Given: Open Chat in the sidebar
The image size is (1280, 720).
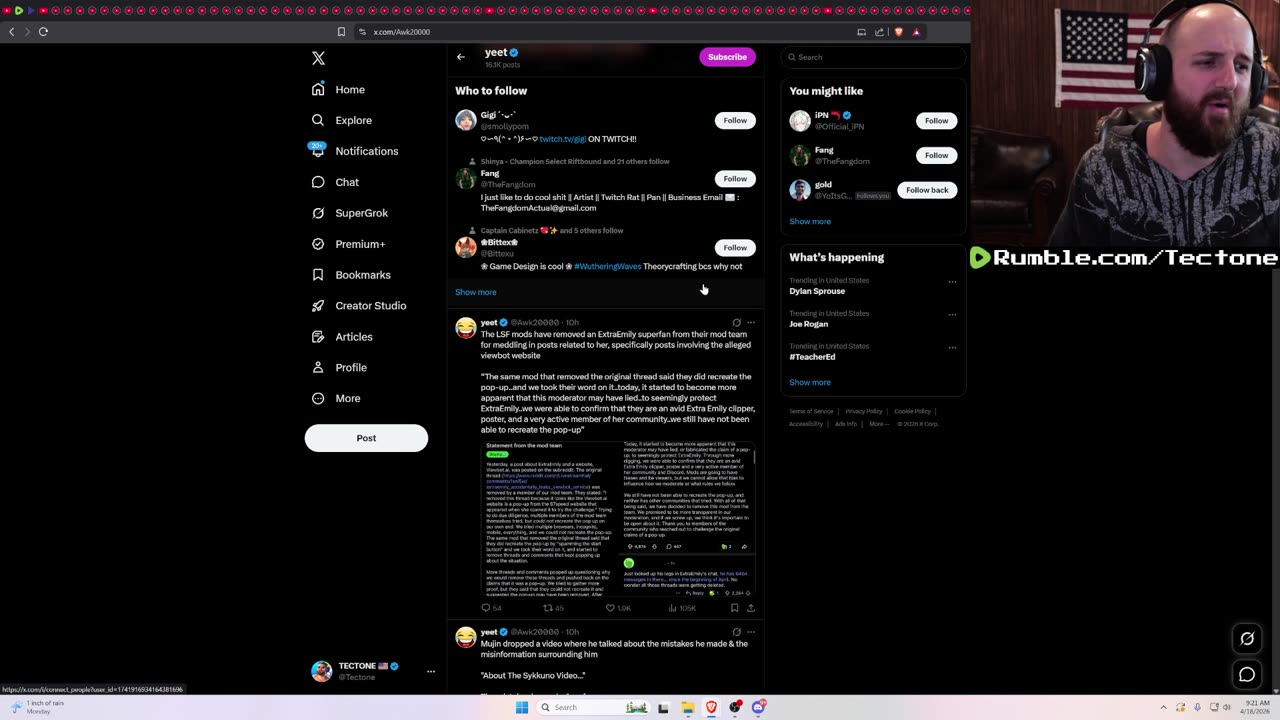Looking at the screenshot, I should click(335, 182).
